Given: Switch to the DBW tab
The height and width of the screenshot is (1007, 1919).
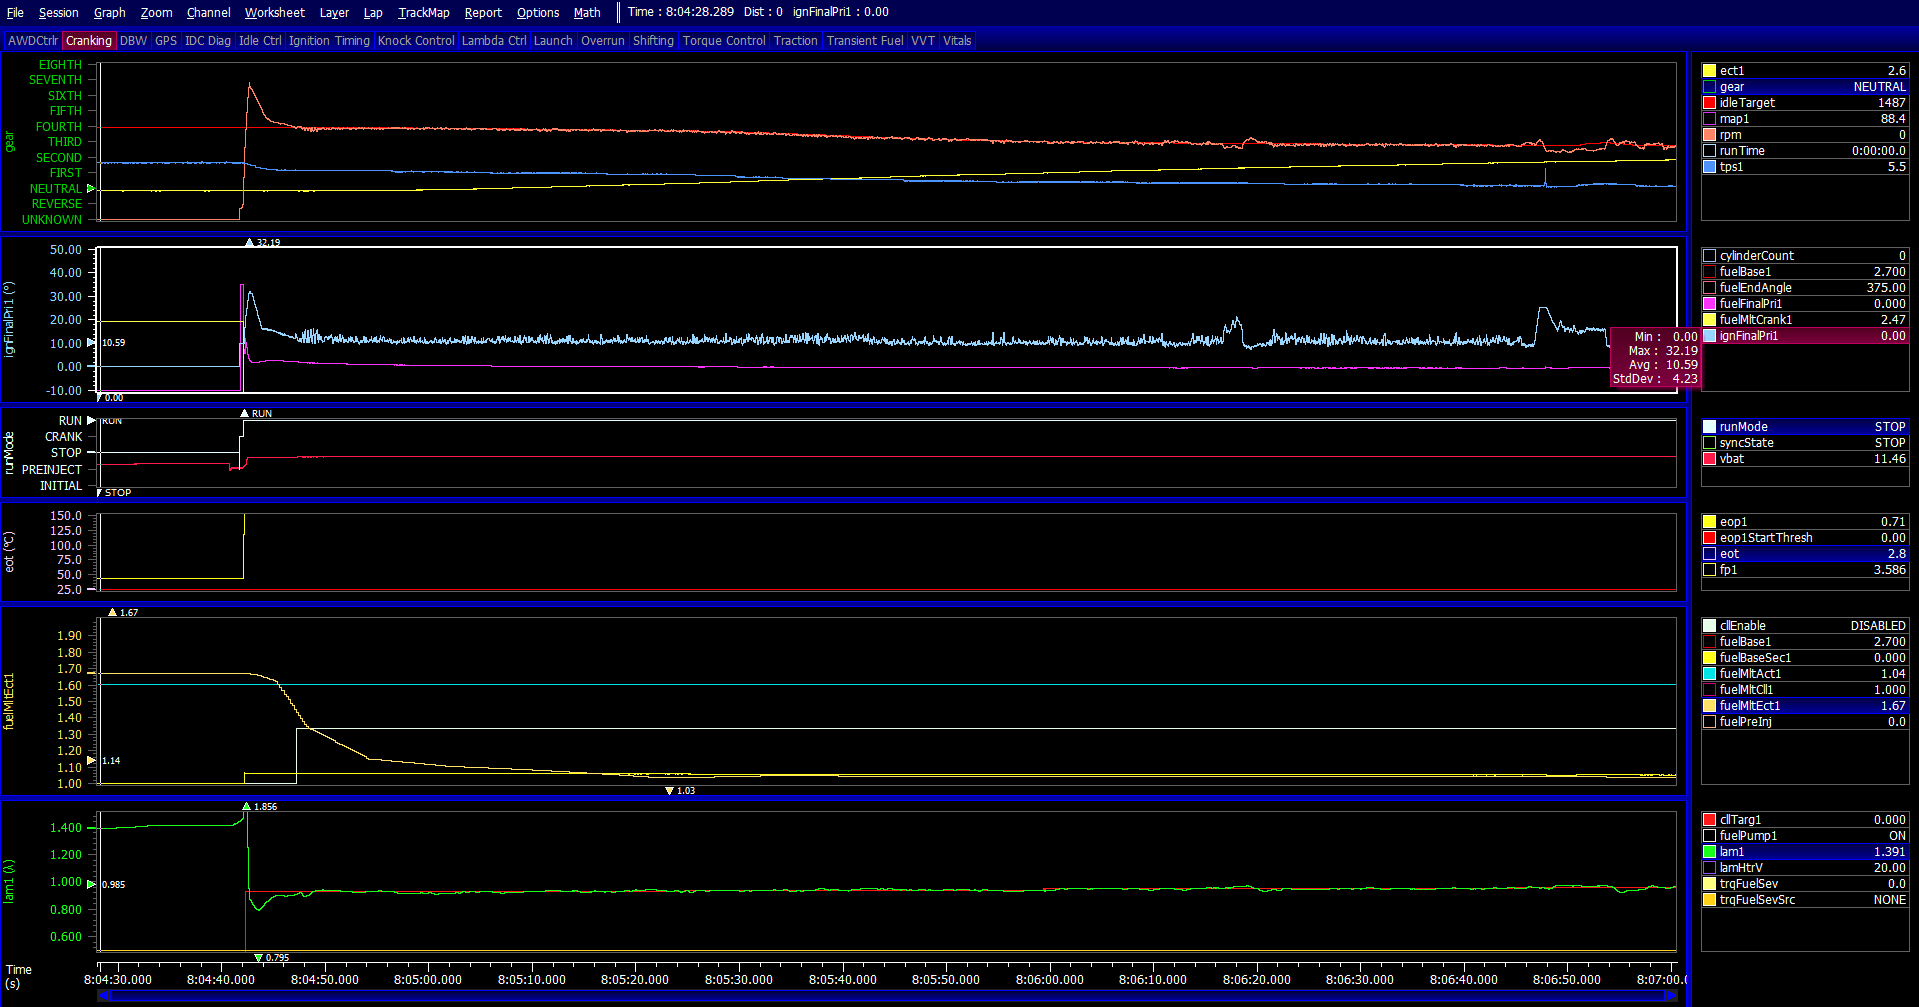Looking at the screenshot, I should [x=133, y=41].
